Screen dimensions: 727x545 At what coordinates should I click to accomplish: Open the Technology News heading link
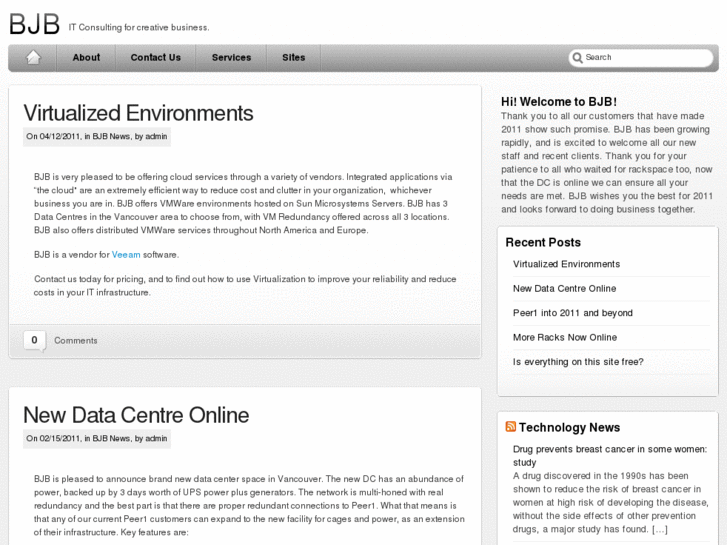coord(569,427)
